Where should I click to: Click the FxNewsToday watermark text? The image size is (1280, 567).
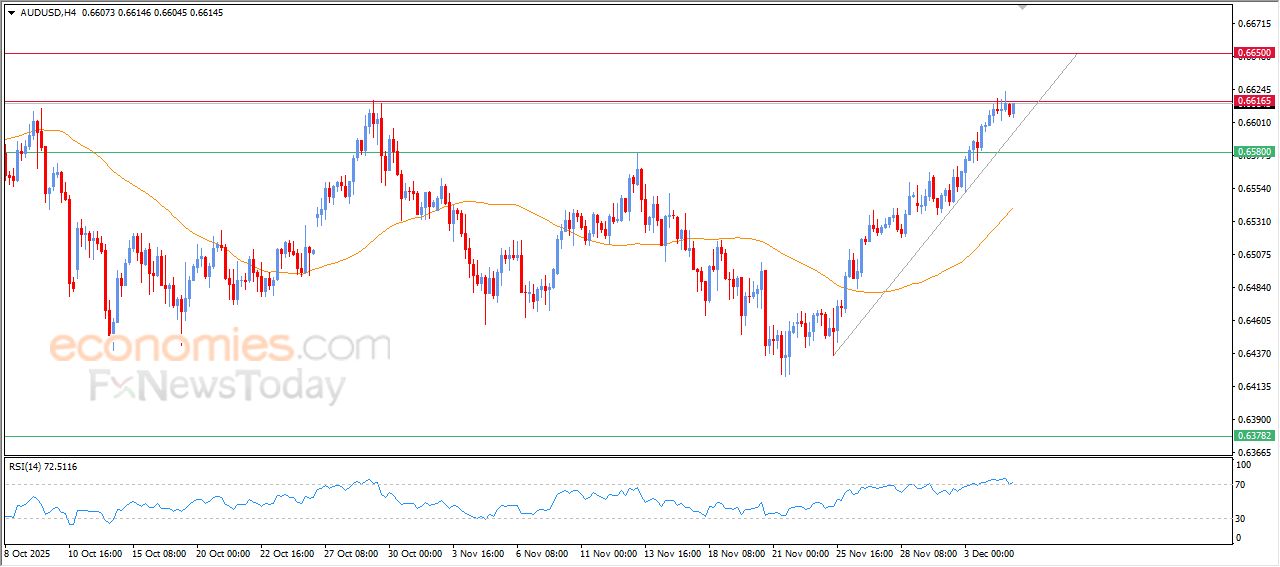[x=217, y=386]
